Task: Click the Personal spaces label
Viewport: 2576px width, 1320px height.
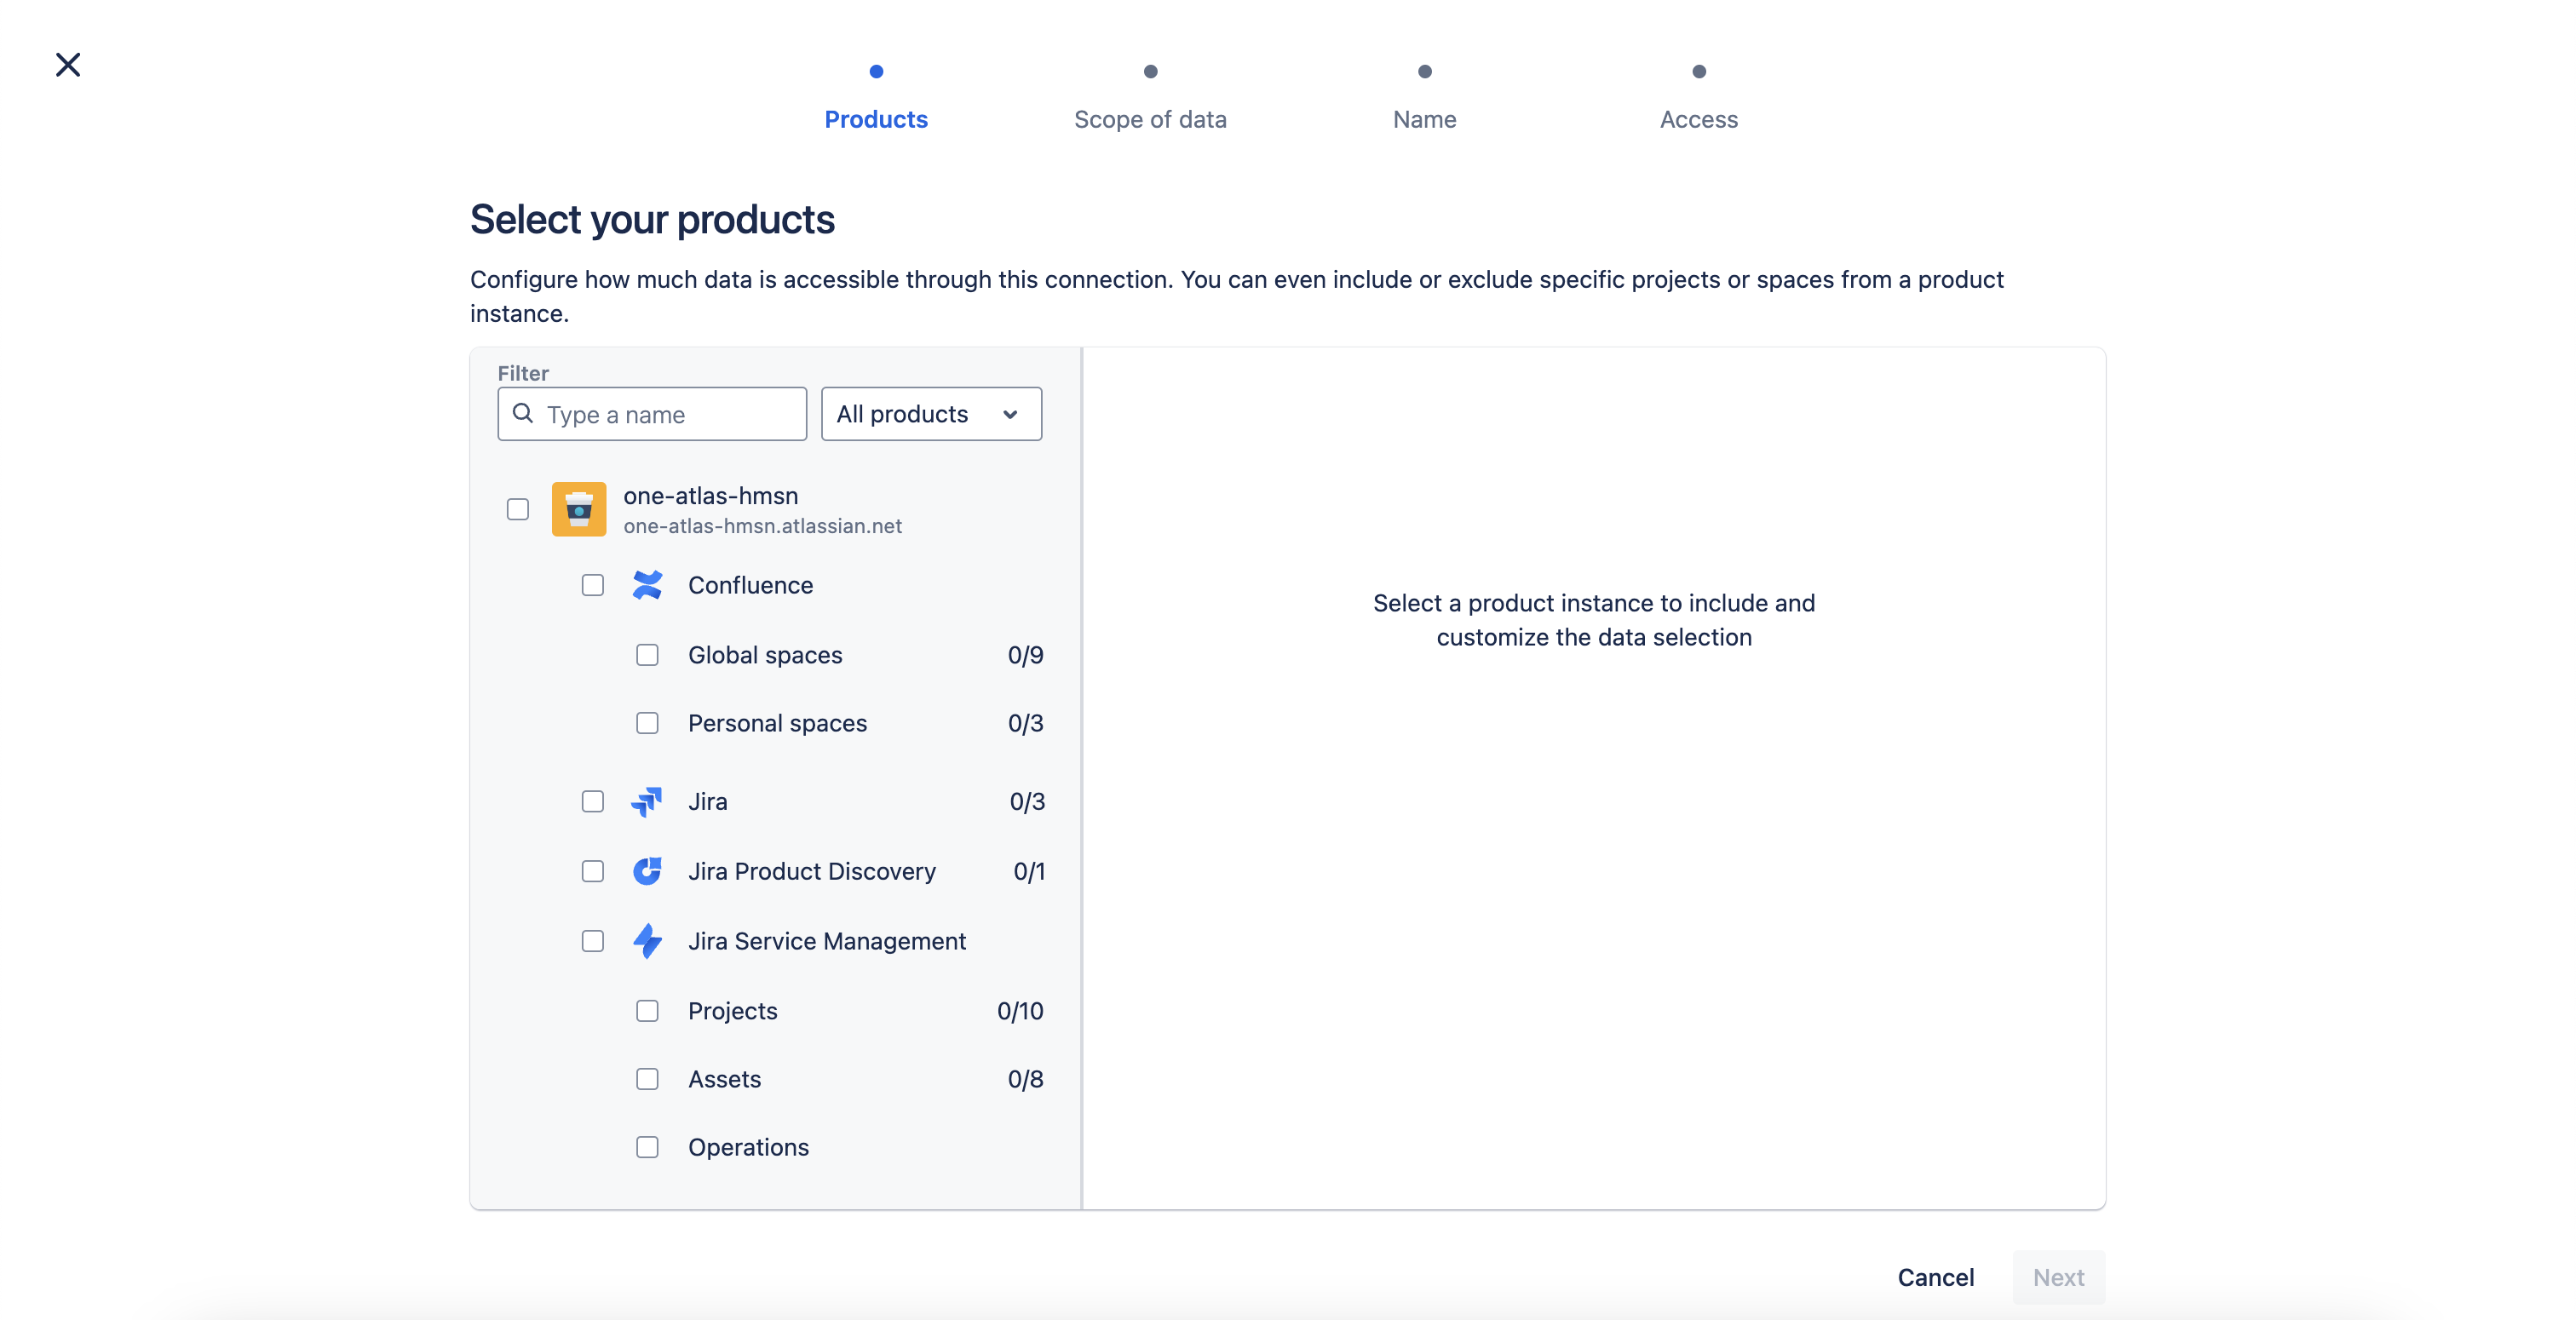Action: (777, 723)
